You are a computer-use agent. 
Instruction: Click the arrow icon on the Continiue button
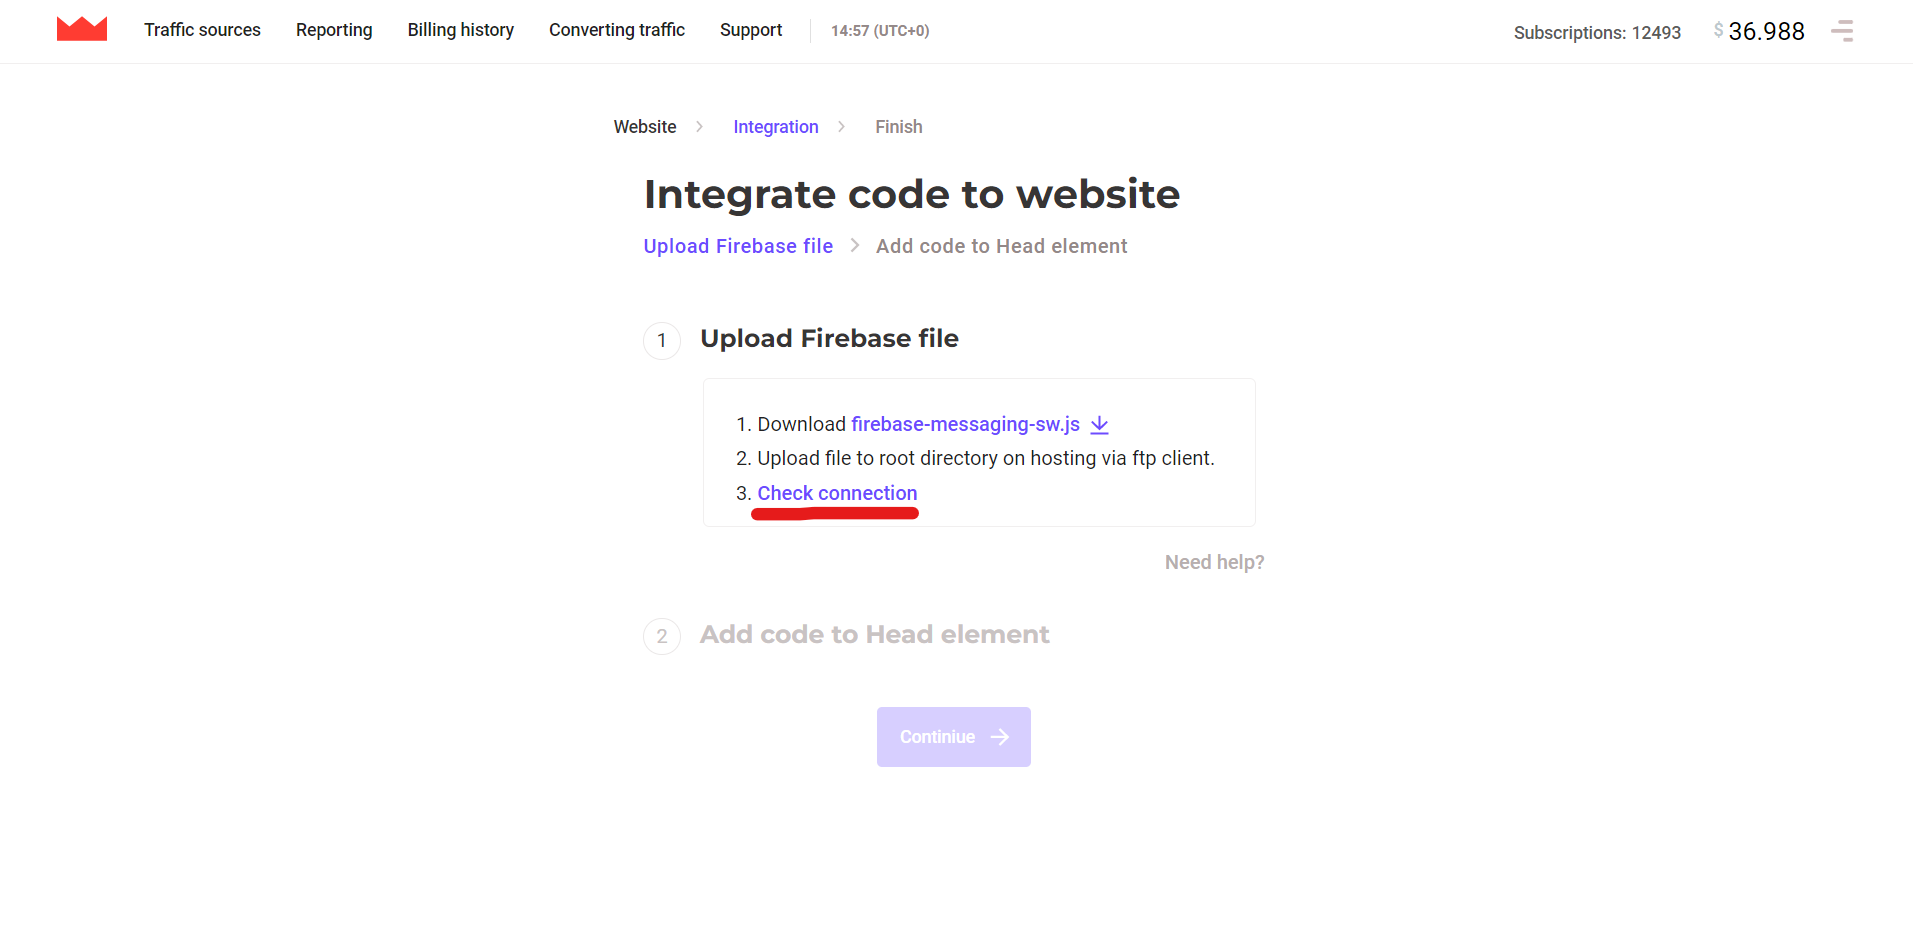pyautogui.click(x=1000, y=737)
